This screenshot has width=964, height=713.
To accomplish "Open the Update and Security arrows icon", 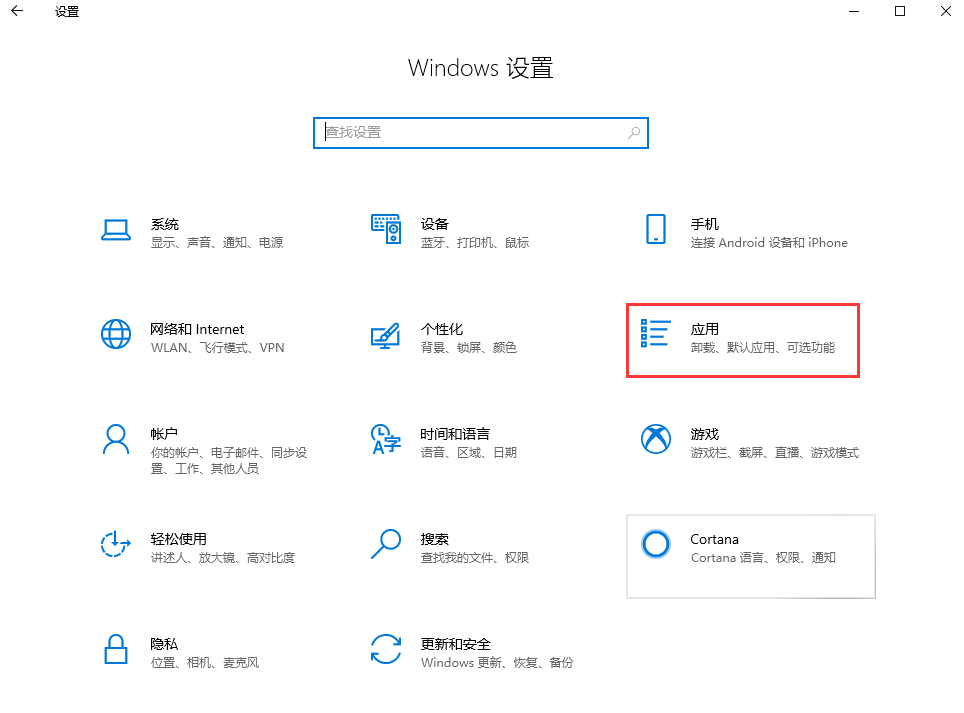I will coord(386,649).
